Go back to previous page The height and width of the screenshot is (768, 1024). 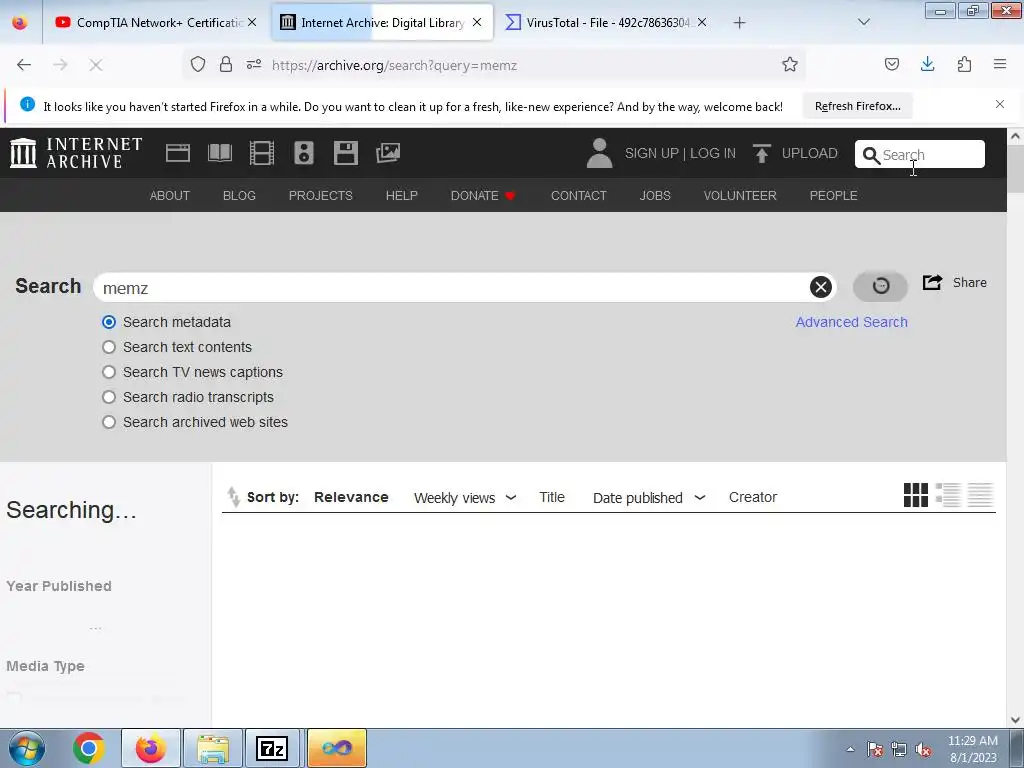(x=24, y=65)
